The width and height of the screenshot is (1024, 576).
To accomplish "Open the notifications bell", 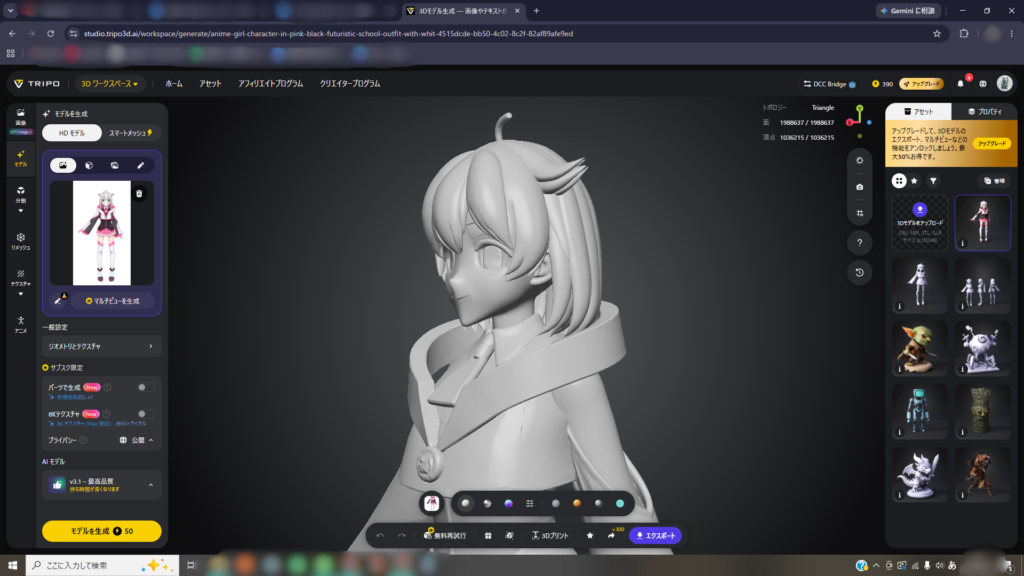I will click(960, 84).
